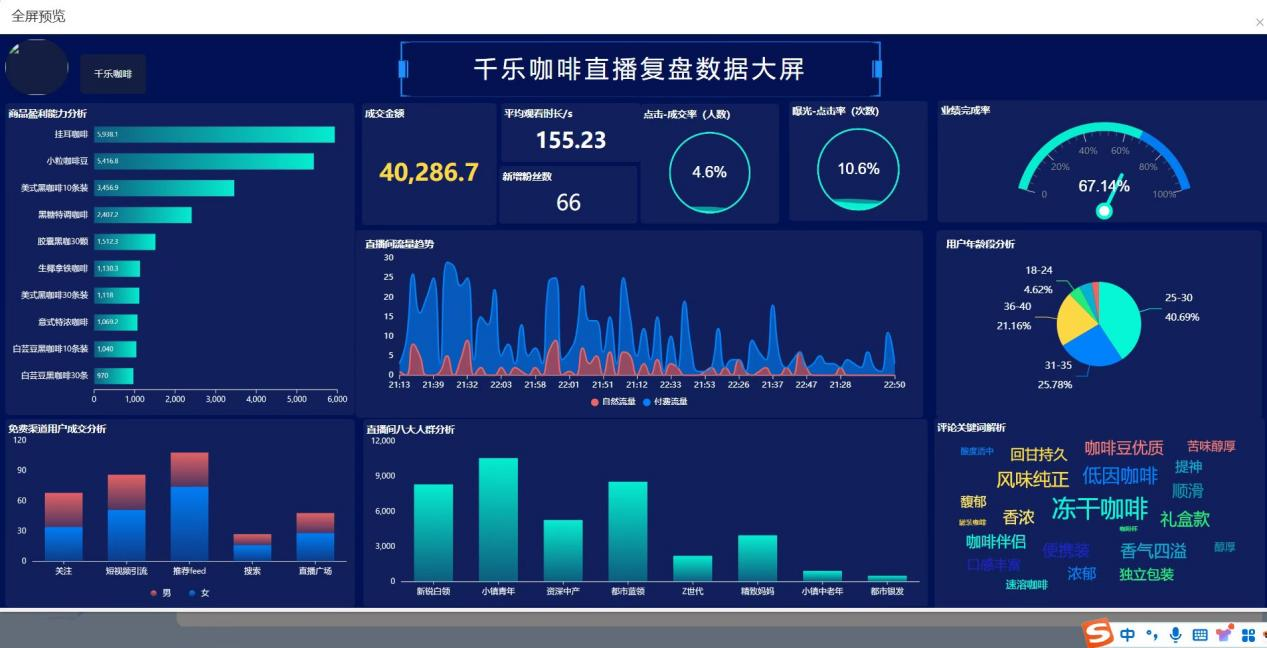Click the 冻干咖啡 keyword in word cloud
The width and height of the screenshot is (1267, 648).
point(1099,509)
